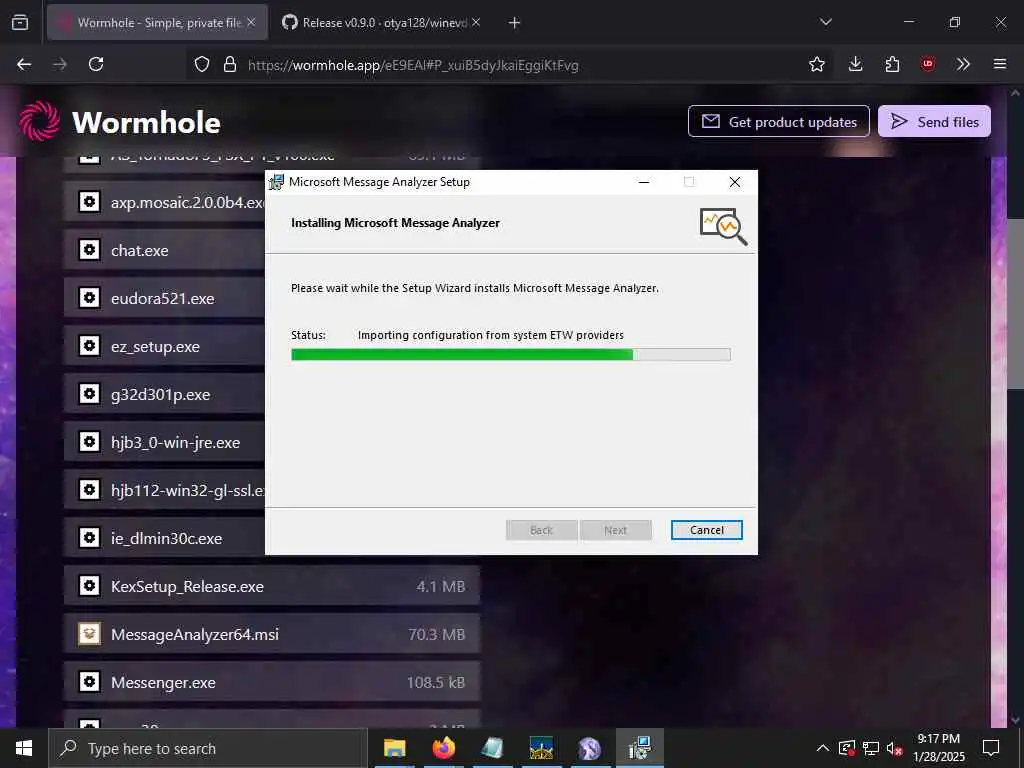Open the notification center icon

[x=991, y=748]
